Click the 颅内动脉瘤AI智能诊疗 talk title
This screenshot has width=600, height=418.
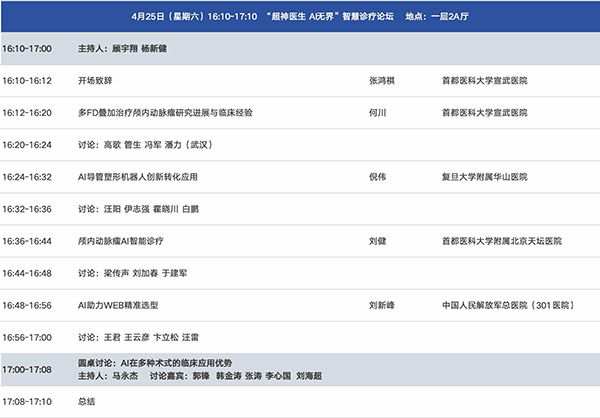click(x=121, y=241)
